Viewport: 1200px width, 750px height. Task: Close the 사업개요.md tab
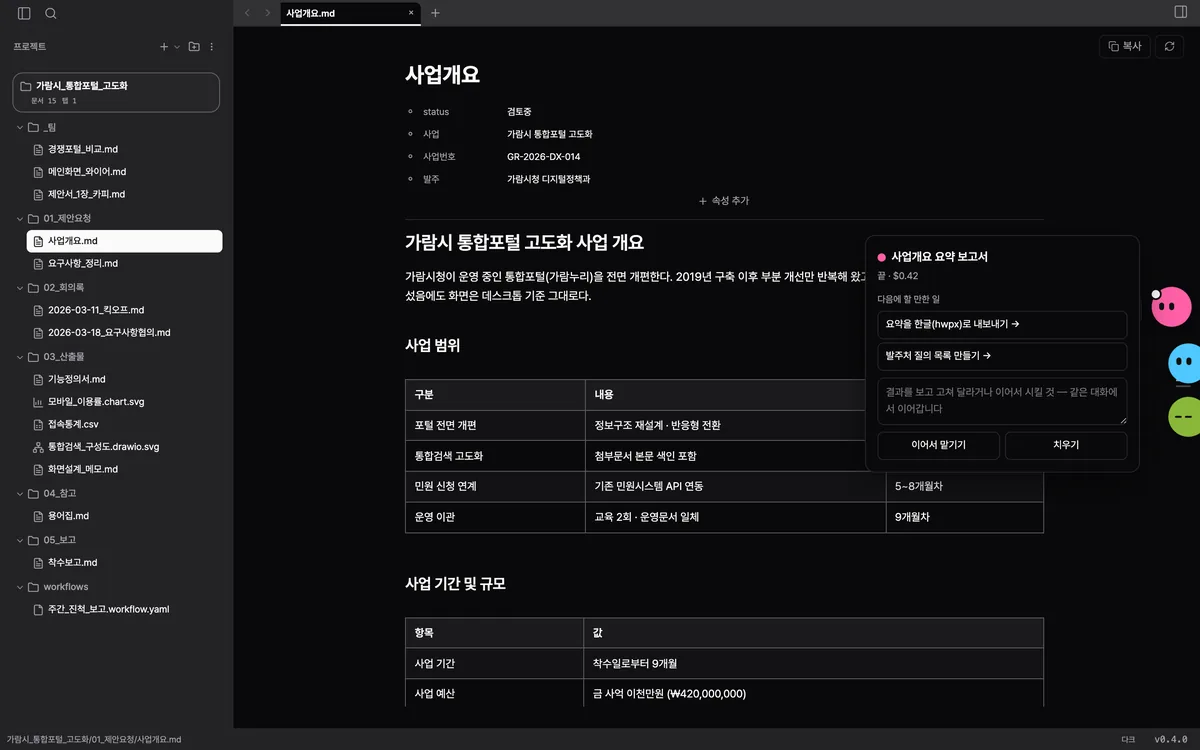coord(411,13)
